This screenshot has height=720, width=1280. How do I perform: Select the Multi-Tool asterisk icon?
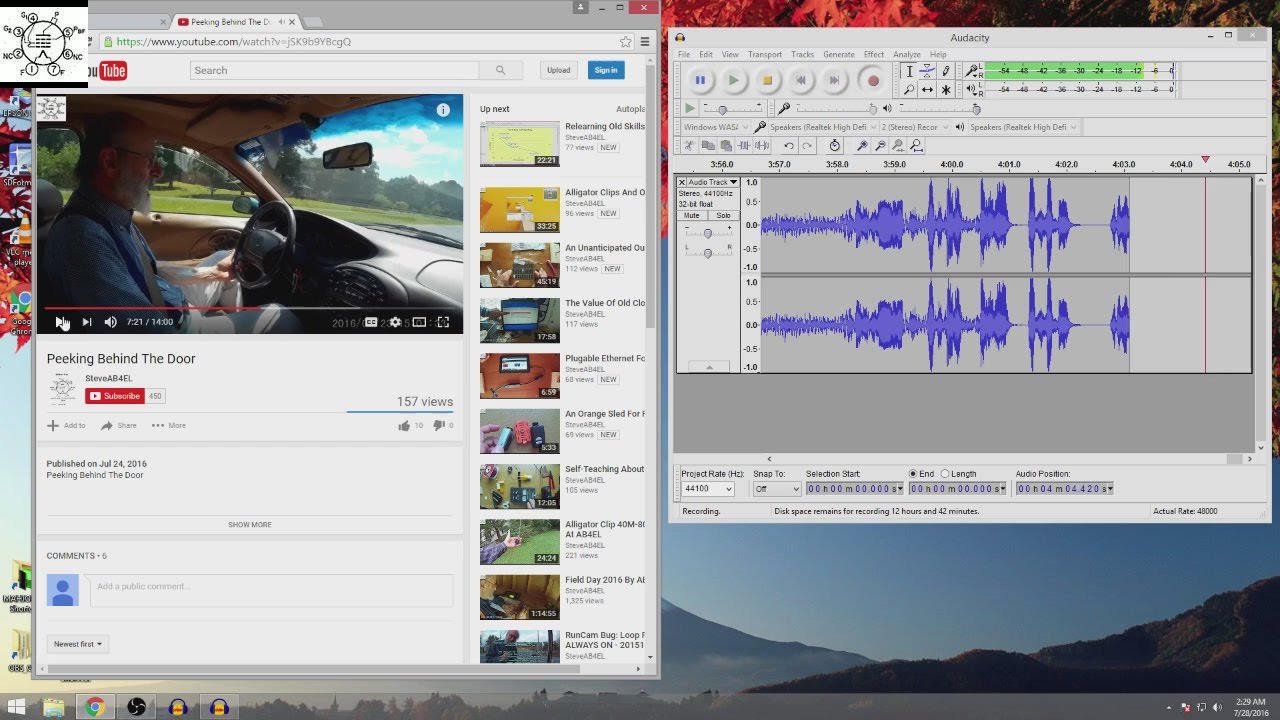[x=946, y=89]
